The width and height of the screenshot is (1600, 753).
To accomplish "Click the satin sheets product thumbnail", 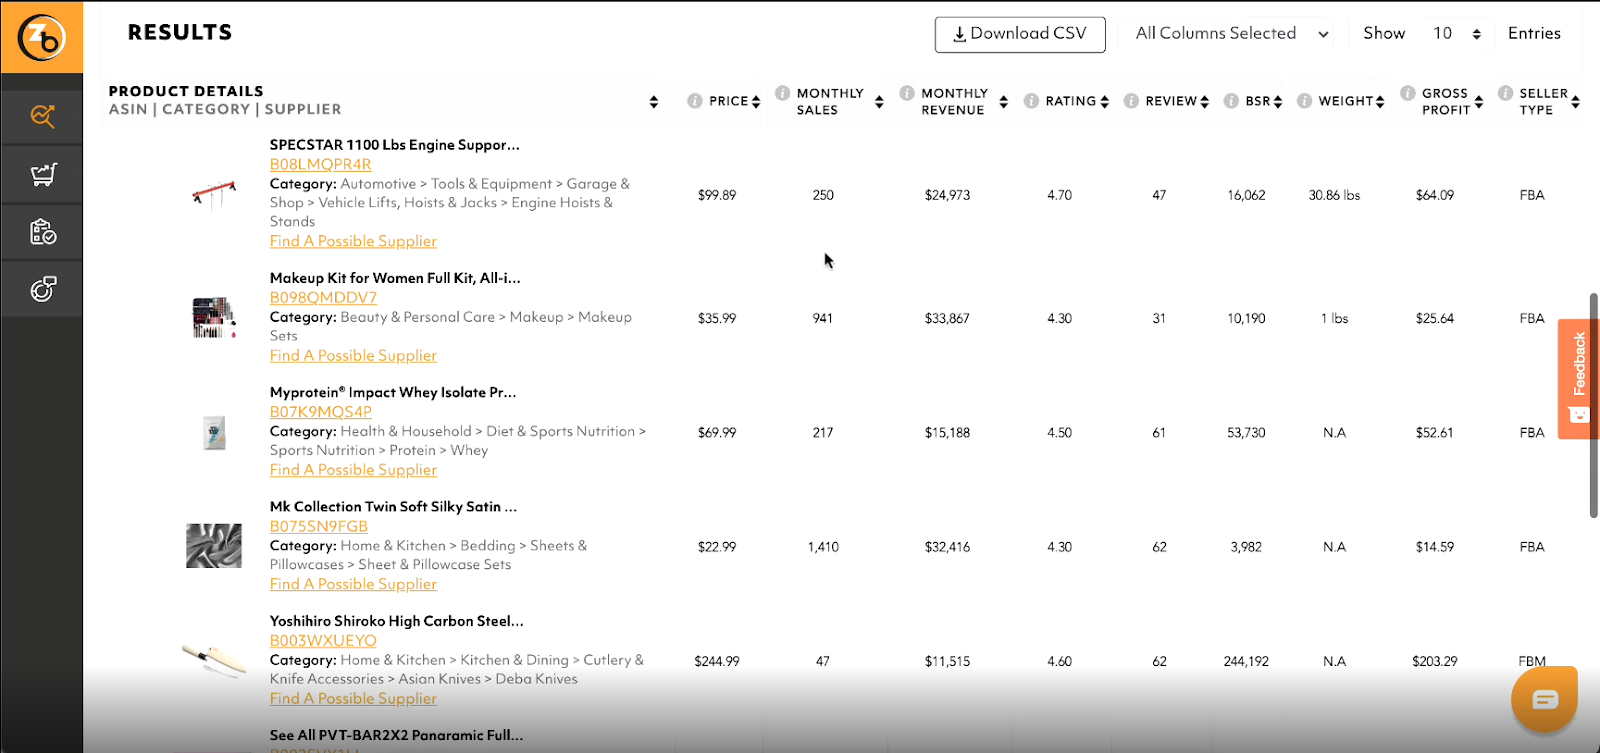I will (x=214, y=546).
